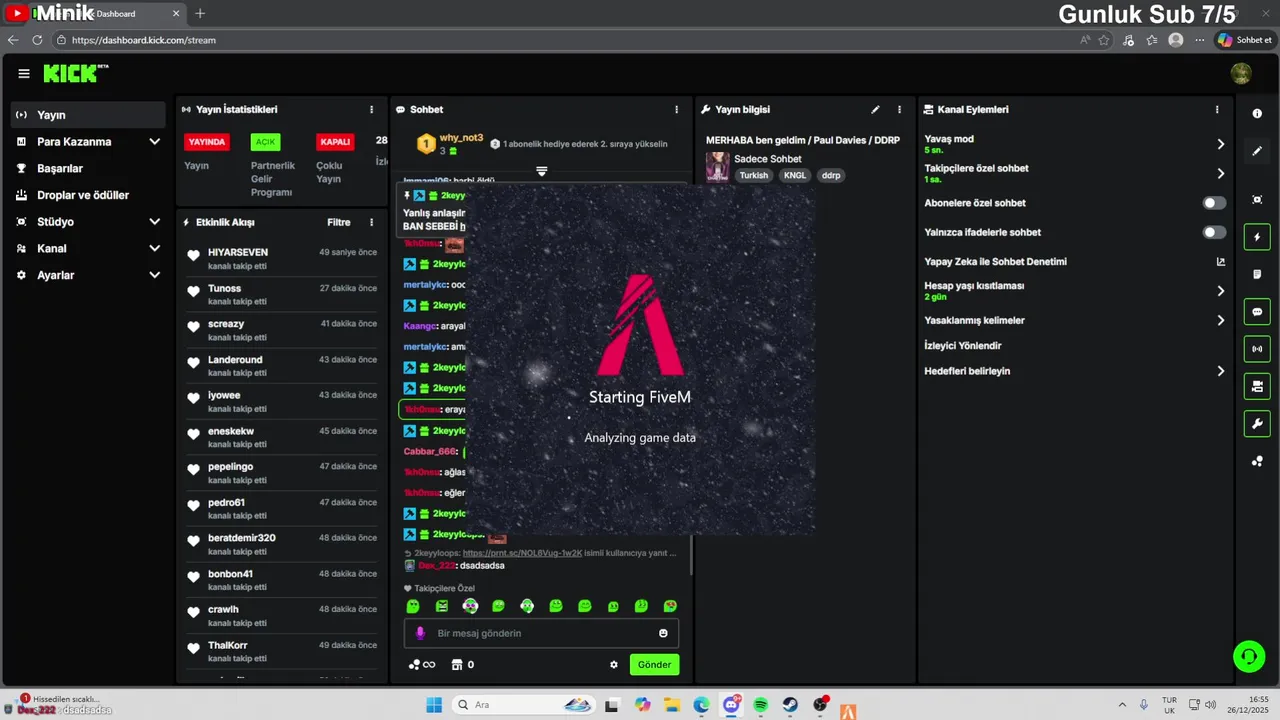Toggle the chat bubble widget icon
This screenshot has height=720, width=1280.
click(x=1257, y=312)
